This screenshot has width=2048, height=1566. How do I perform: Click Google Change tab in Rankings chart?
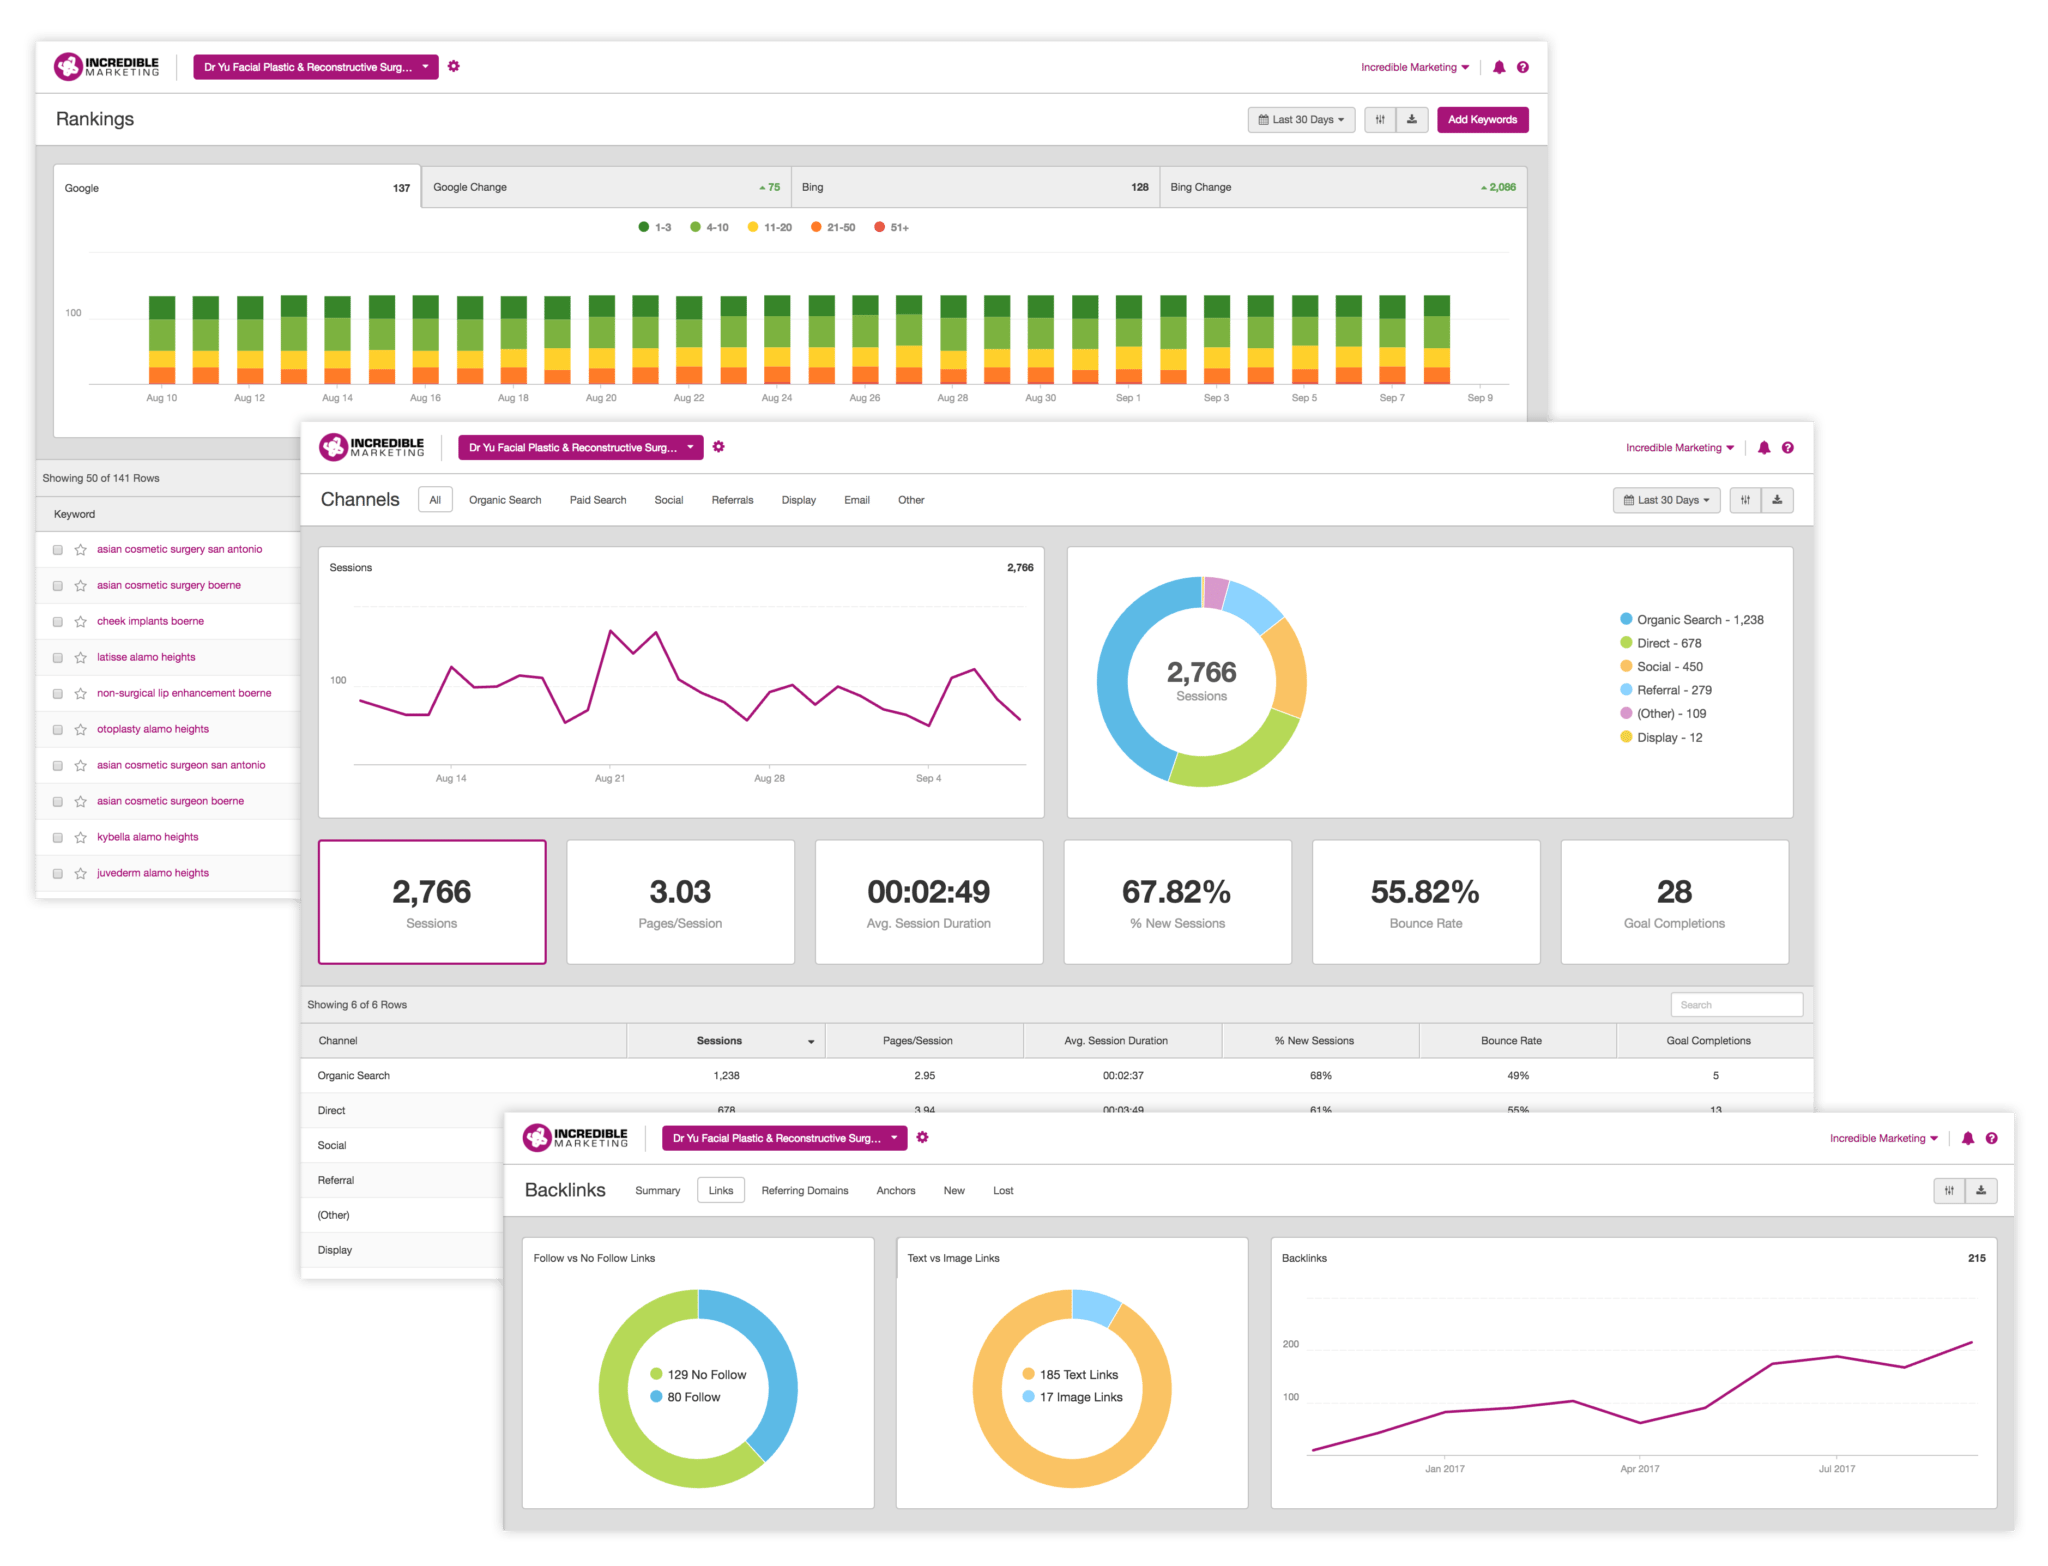coord(606,187)
